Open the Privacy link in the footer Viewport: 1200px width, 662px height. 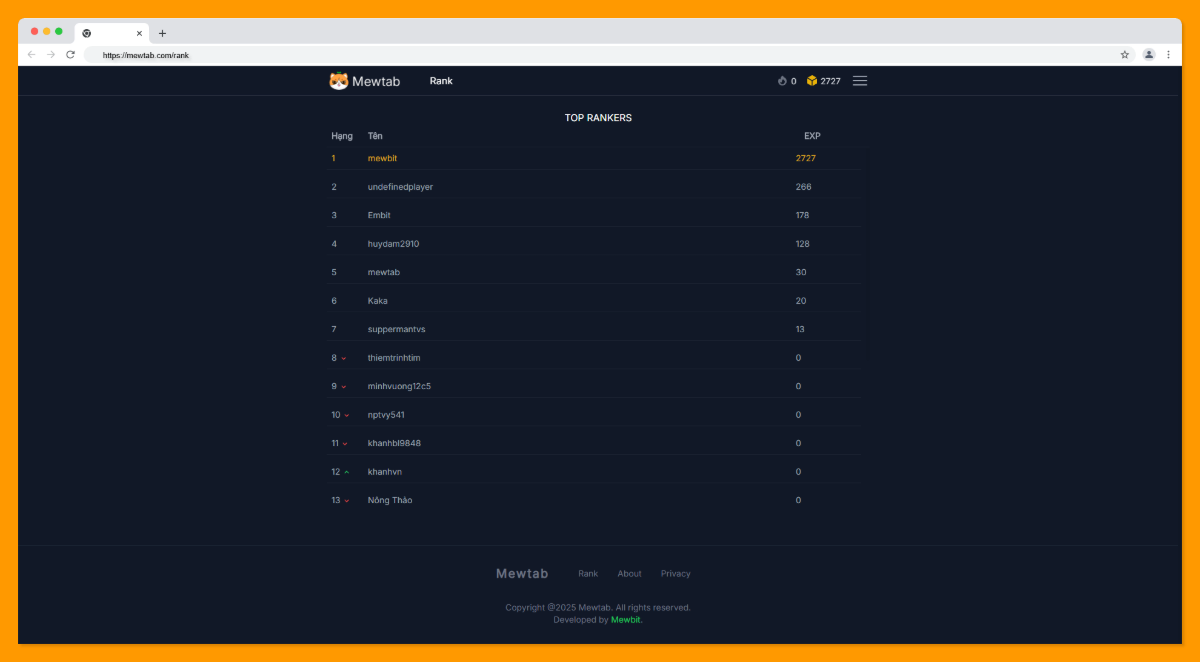(675, 573)
